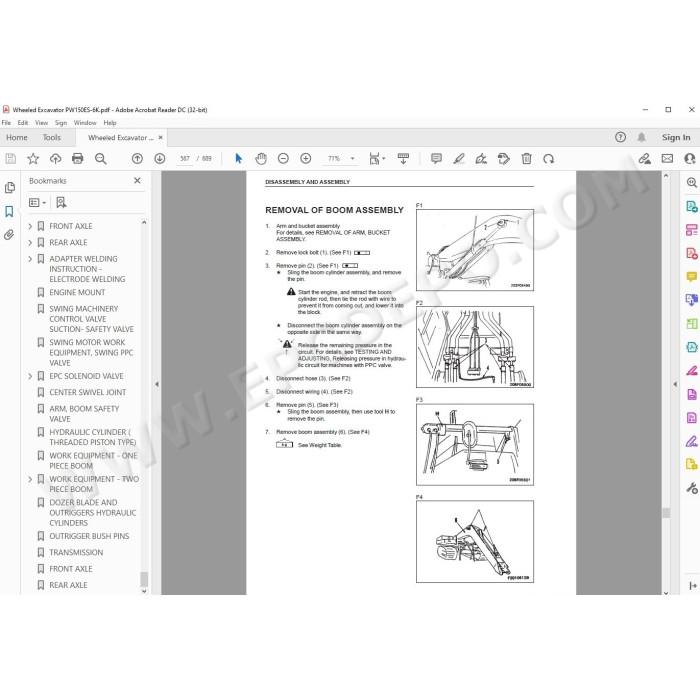This screenshot has height=700, width=700.
Task: Open bookmarks options dropdown
Action: point(38,202)
